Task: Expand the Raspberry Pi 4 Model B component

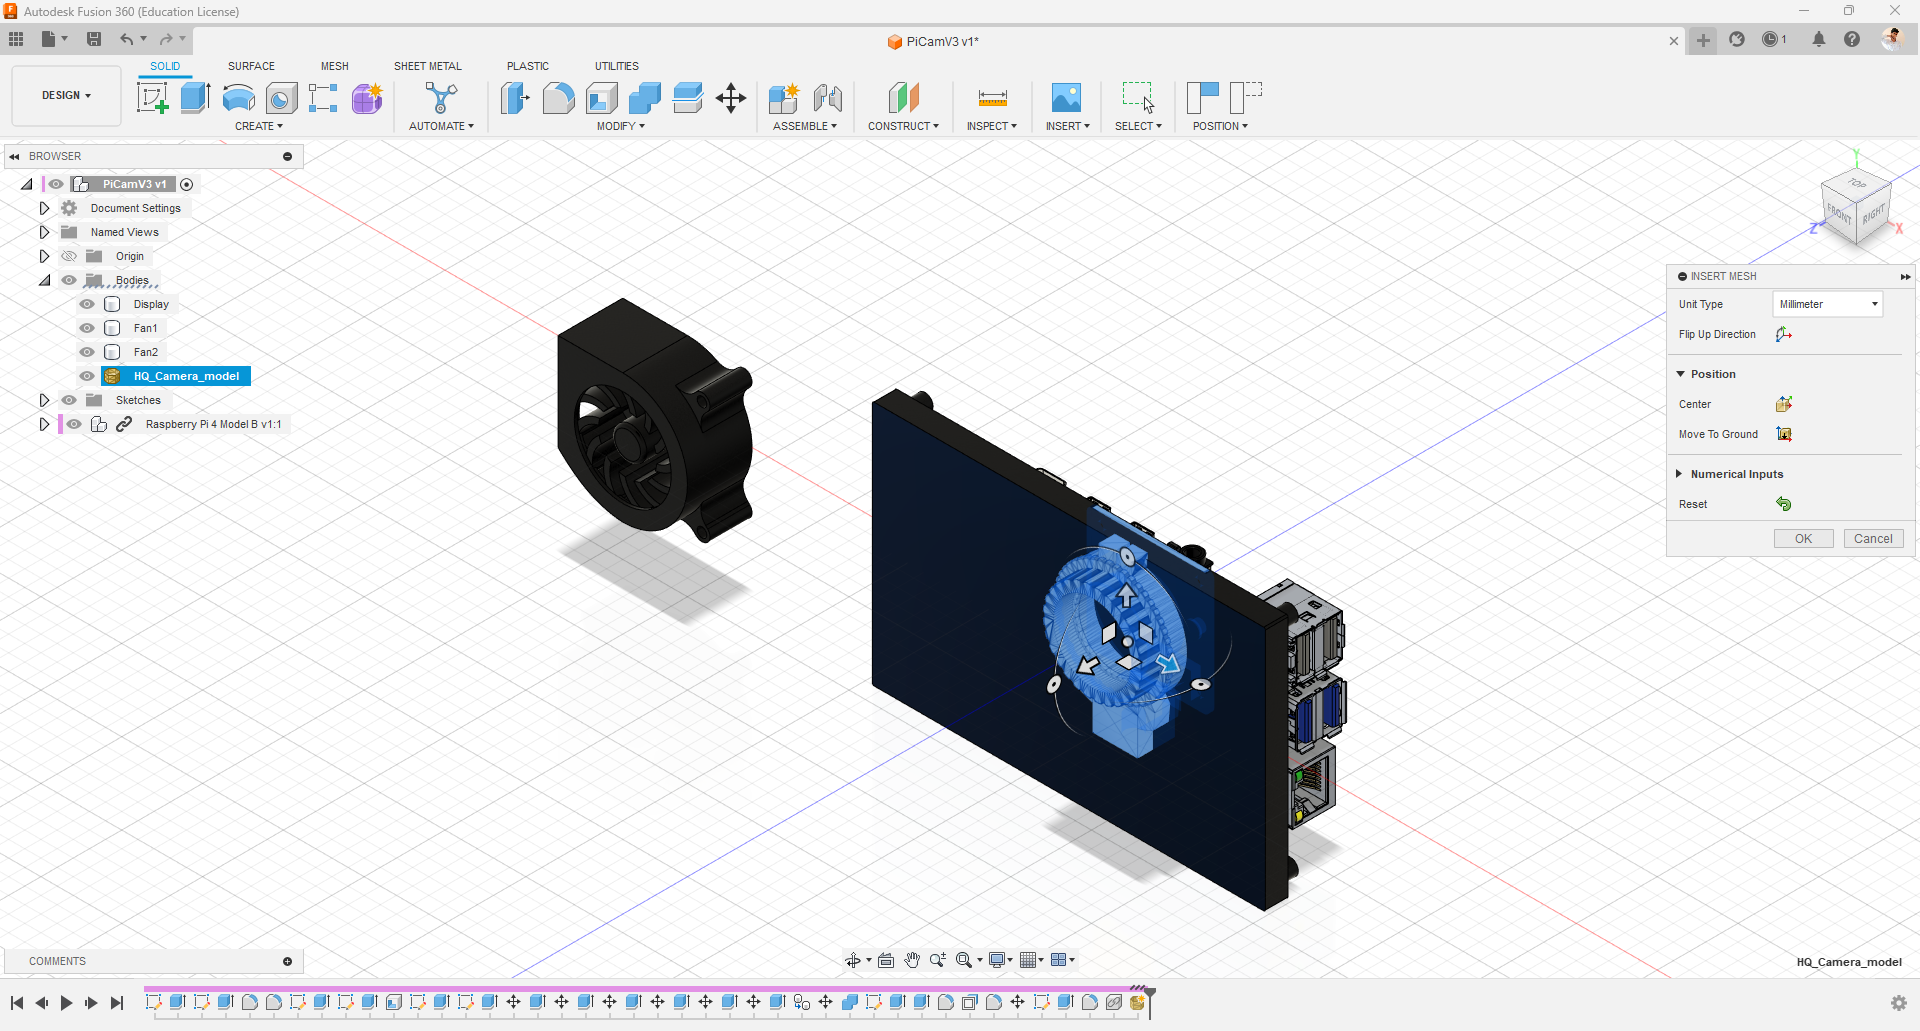Action: coord(44,424)
